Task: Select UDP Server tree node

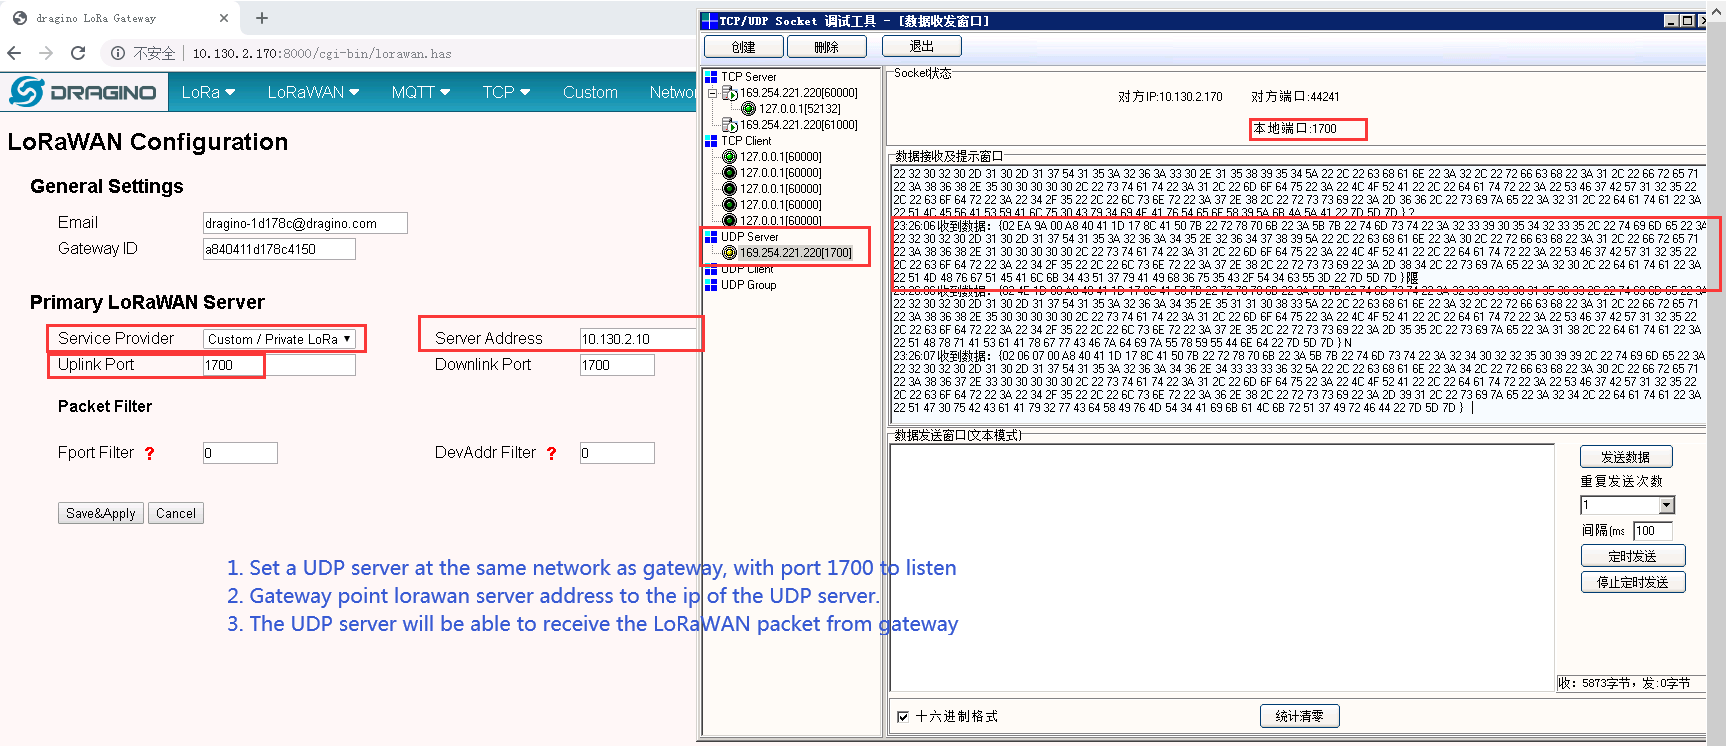Action: pos(750,237)
